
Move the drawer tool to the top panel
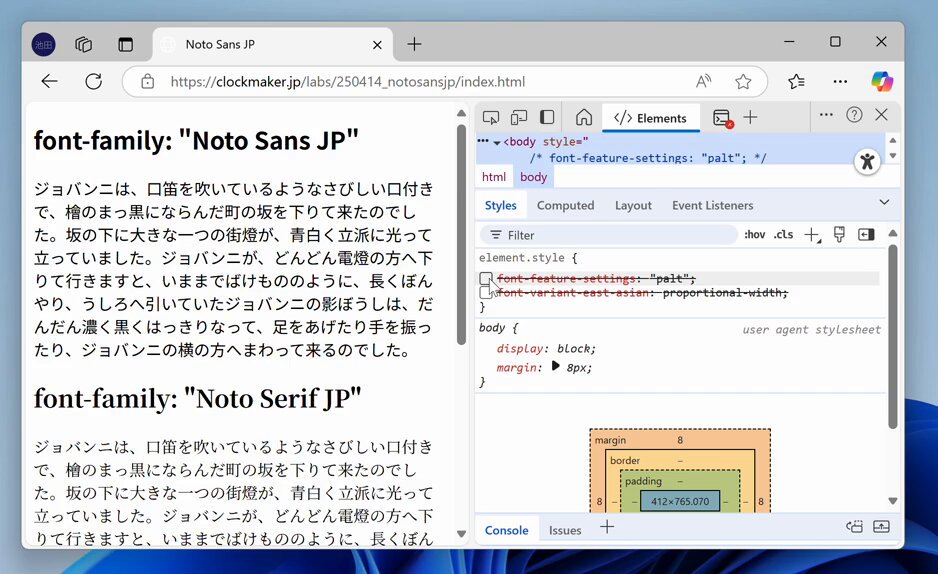(x=855, y=527)
